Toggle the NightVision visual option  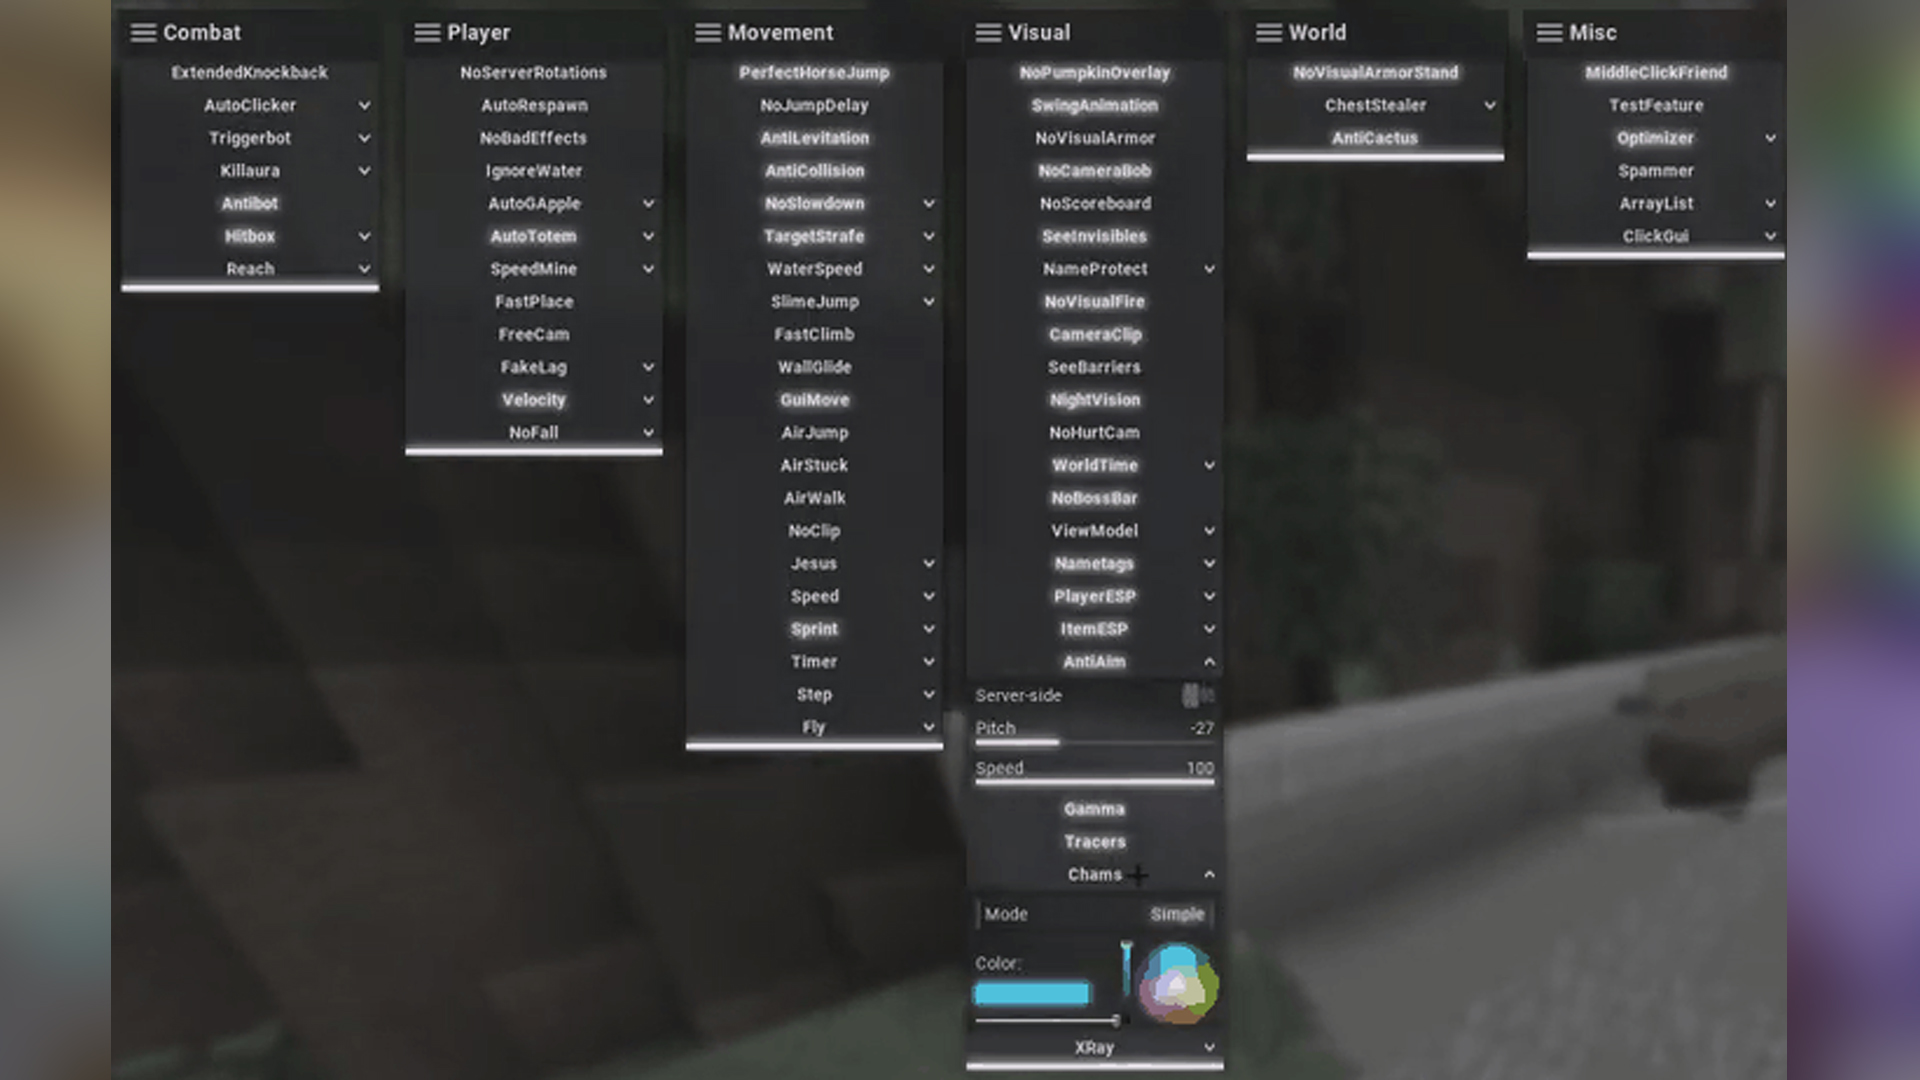pos(1093,400)
